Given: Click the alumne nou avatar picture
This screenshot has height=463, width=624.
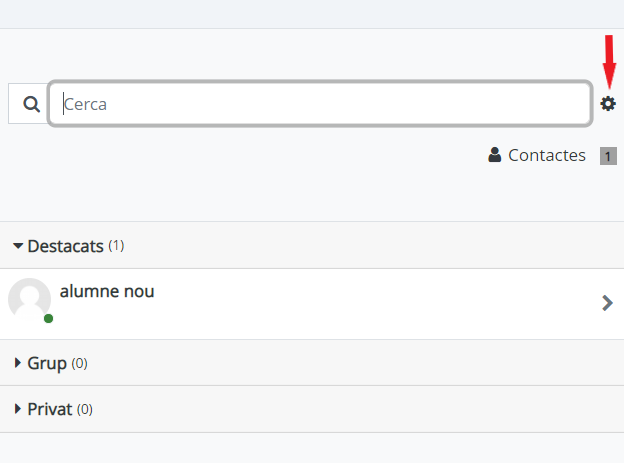Looking at the screenshot, I should [29, 299].
